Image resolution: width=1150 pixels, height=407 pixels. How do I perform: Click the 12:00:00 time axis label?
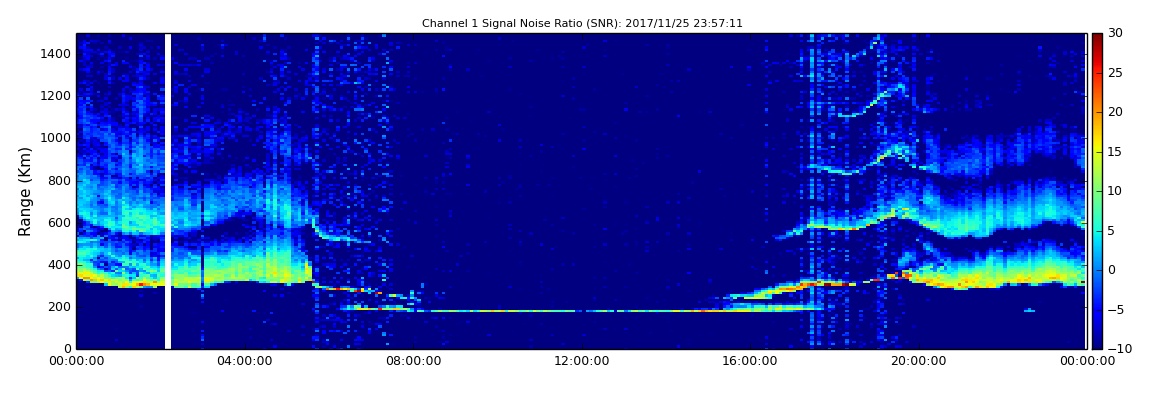click(582, 361)
